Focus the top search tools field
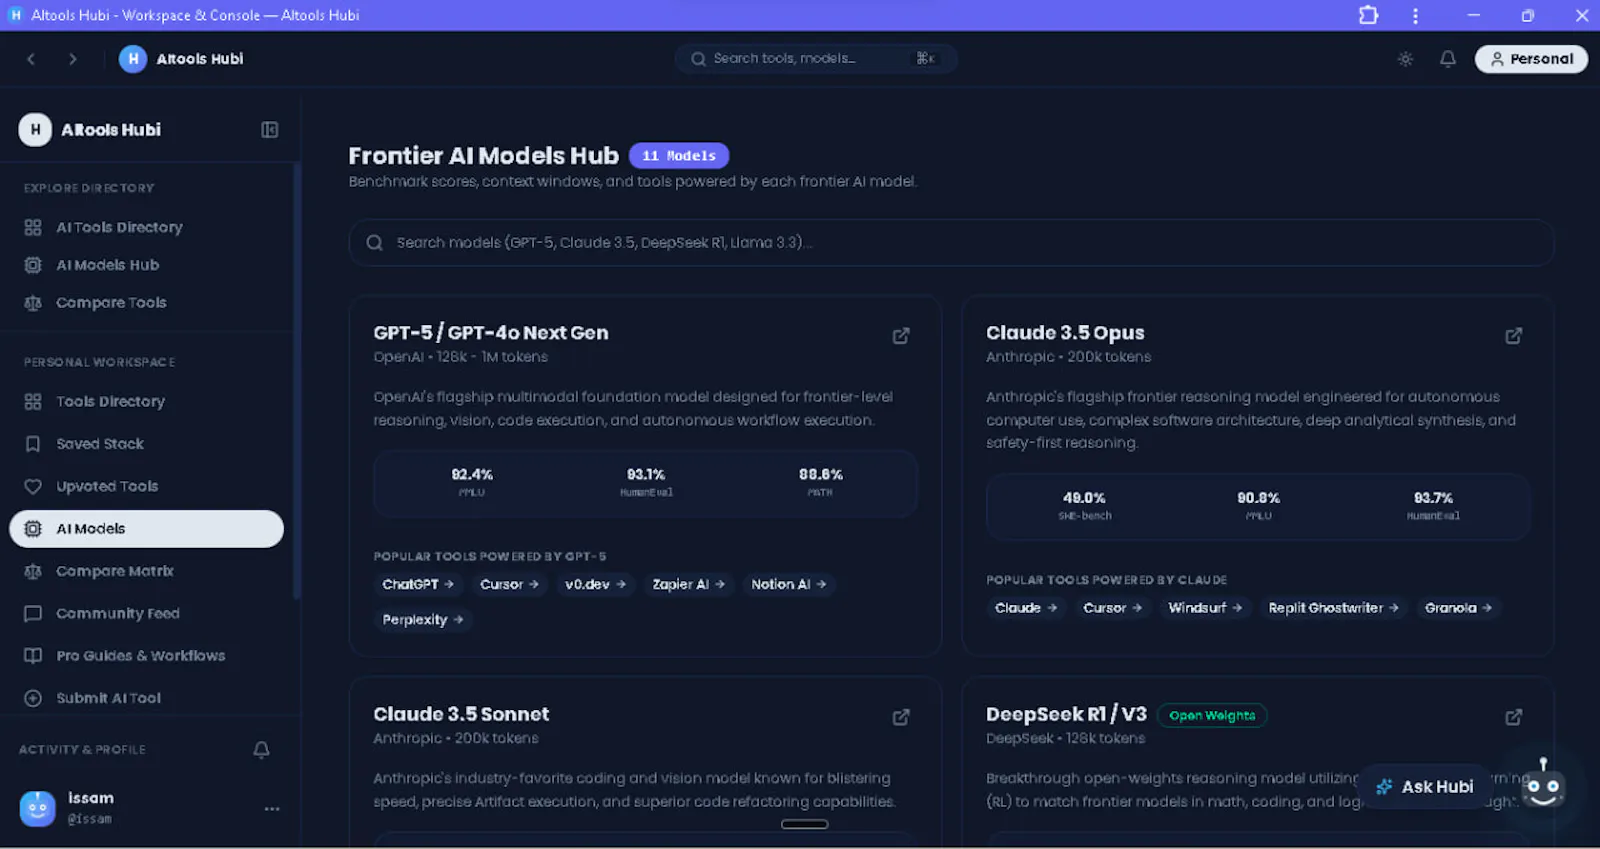Screen dimensions: 1600x849 point(816,59)
